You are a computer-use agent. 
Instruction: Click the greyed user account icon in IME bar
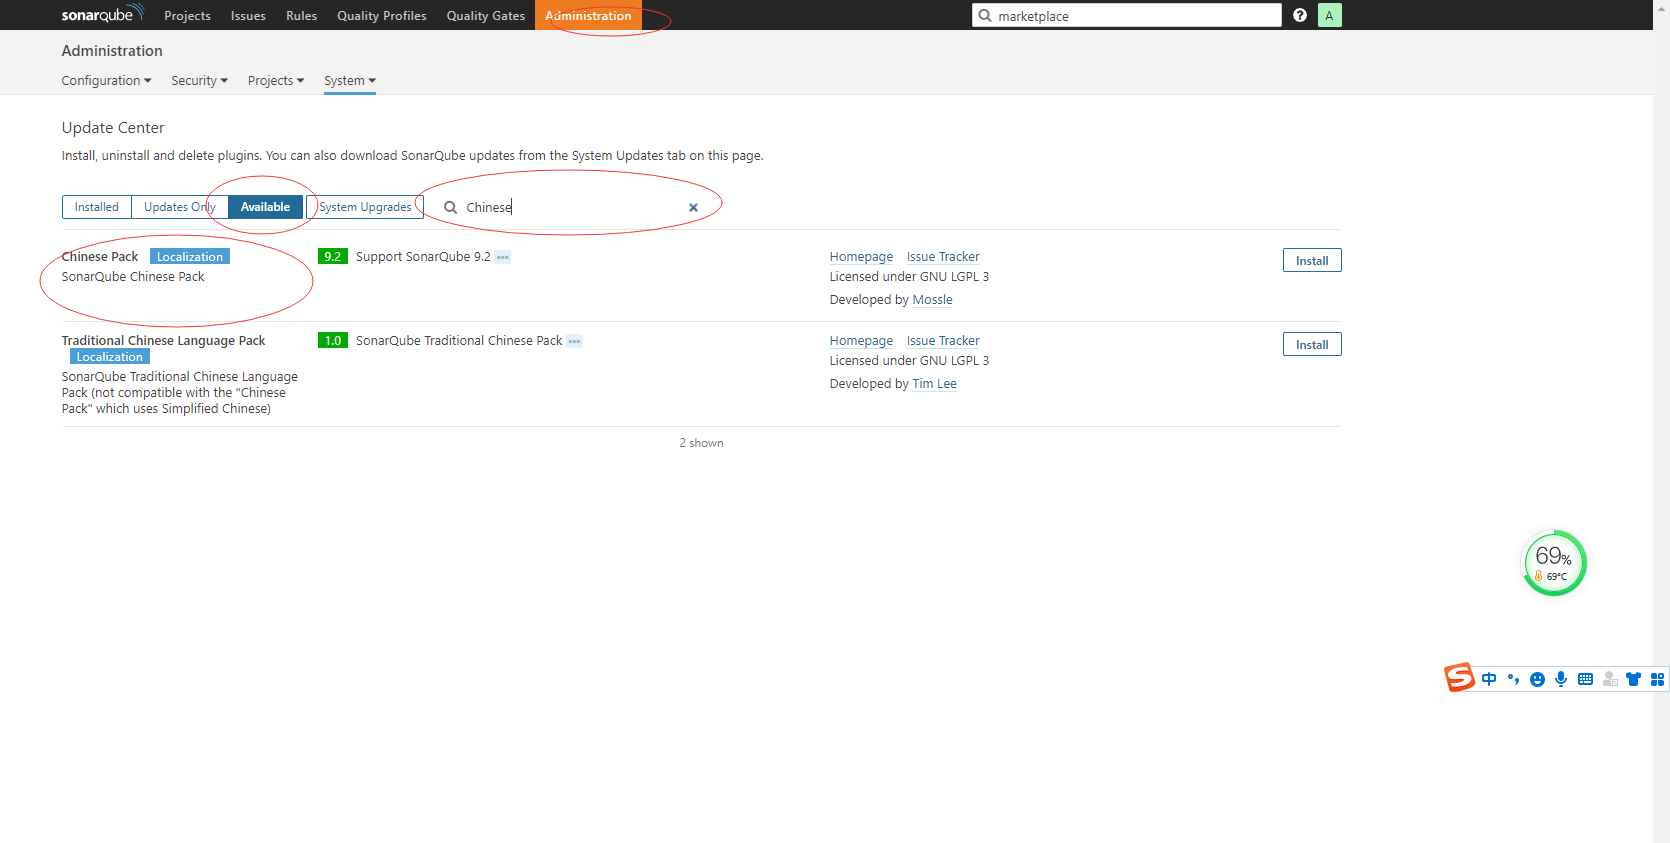point(1610,679)
